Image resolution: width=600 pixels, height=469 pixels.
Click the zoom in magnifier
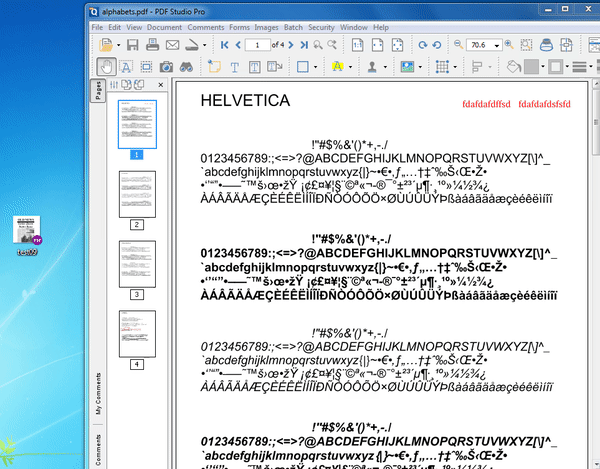(x=509, y=44)
